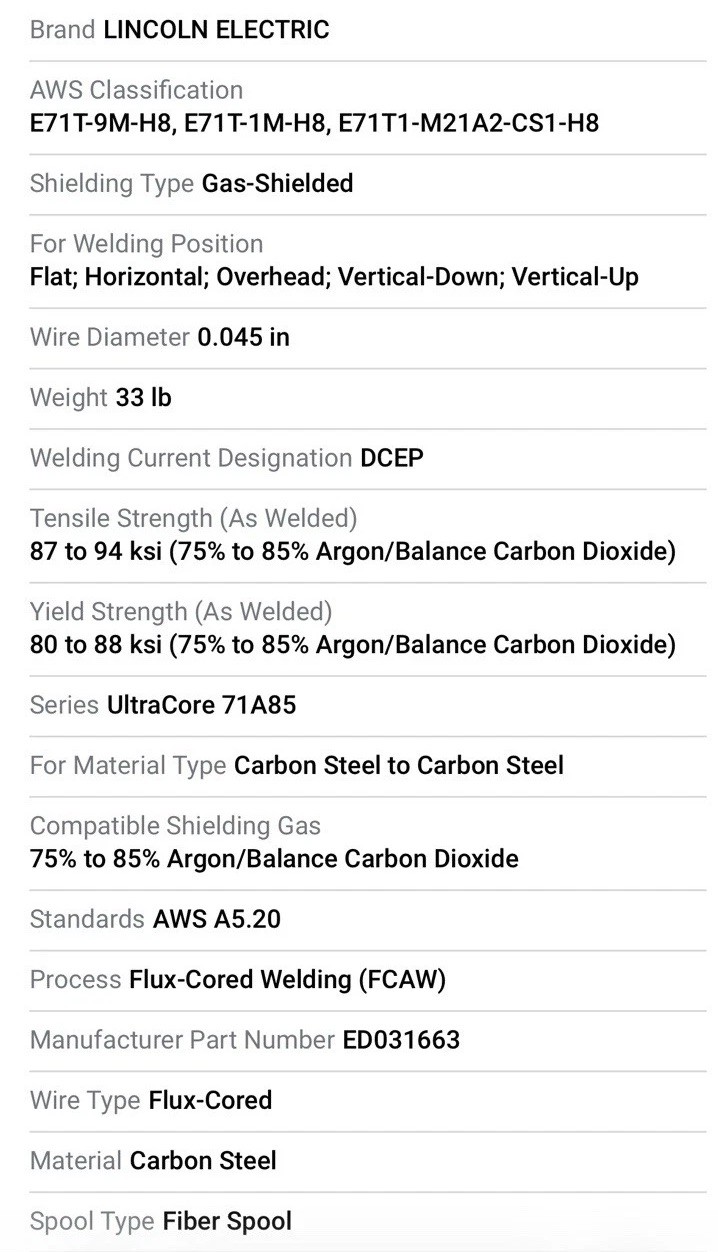Click the Fiber Spool spool type value

tap(227, 1221)
